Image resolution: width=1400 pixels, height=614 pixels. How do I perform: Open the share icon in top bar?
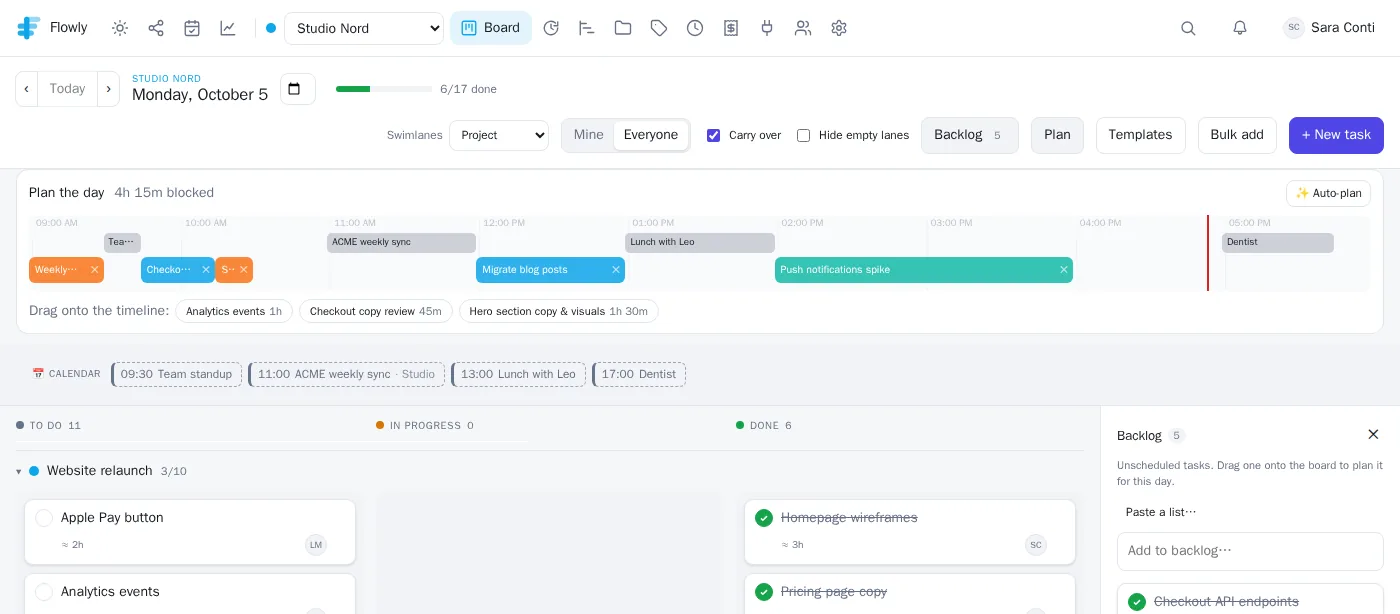click(156, 28)
